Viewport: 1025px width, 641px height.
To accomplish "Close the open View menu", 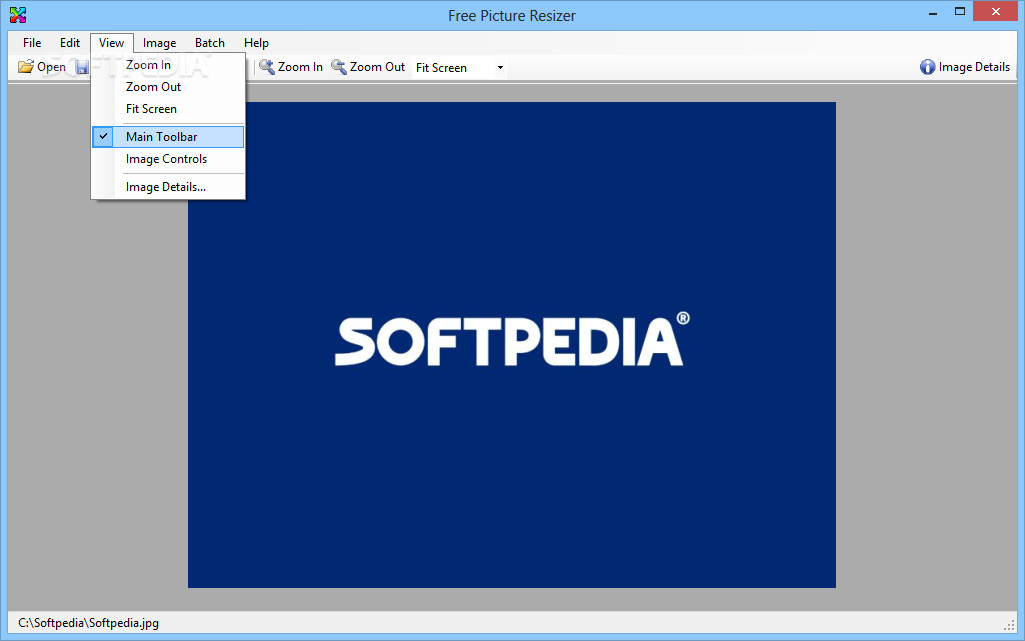I will click(x=112, y=42).
